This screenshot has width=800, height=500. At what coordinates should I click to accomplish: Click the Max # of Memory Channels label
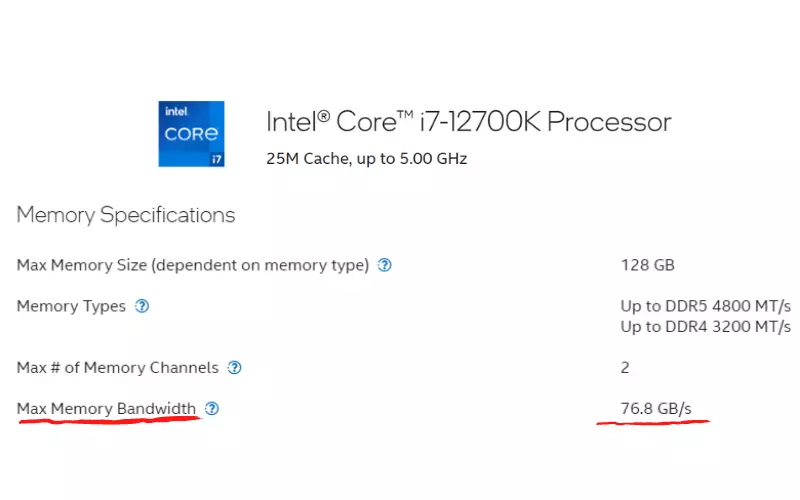click(117, 368)
